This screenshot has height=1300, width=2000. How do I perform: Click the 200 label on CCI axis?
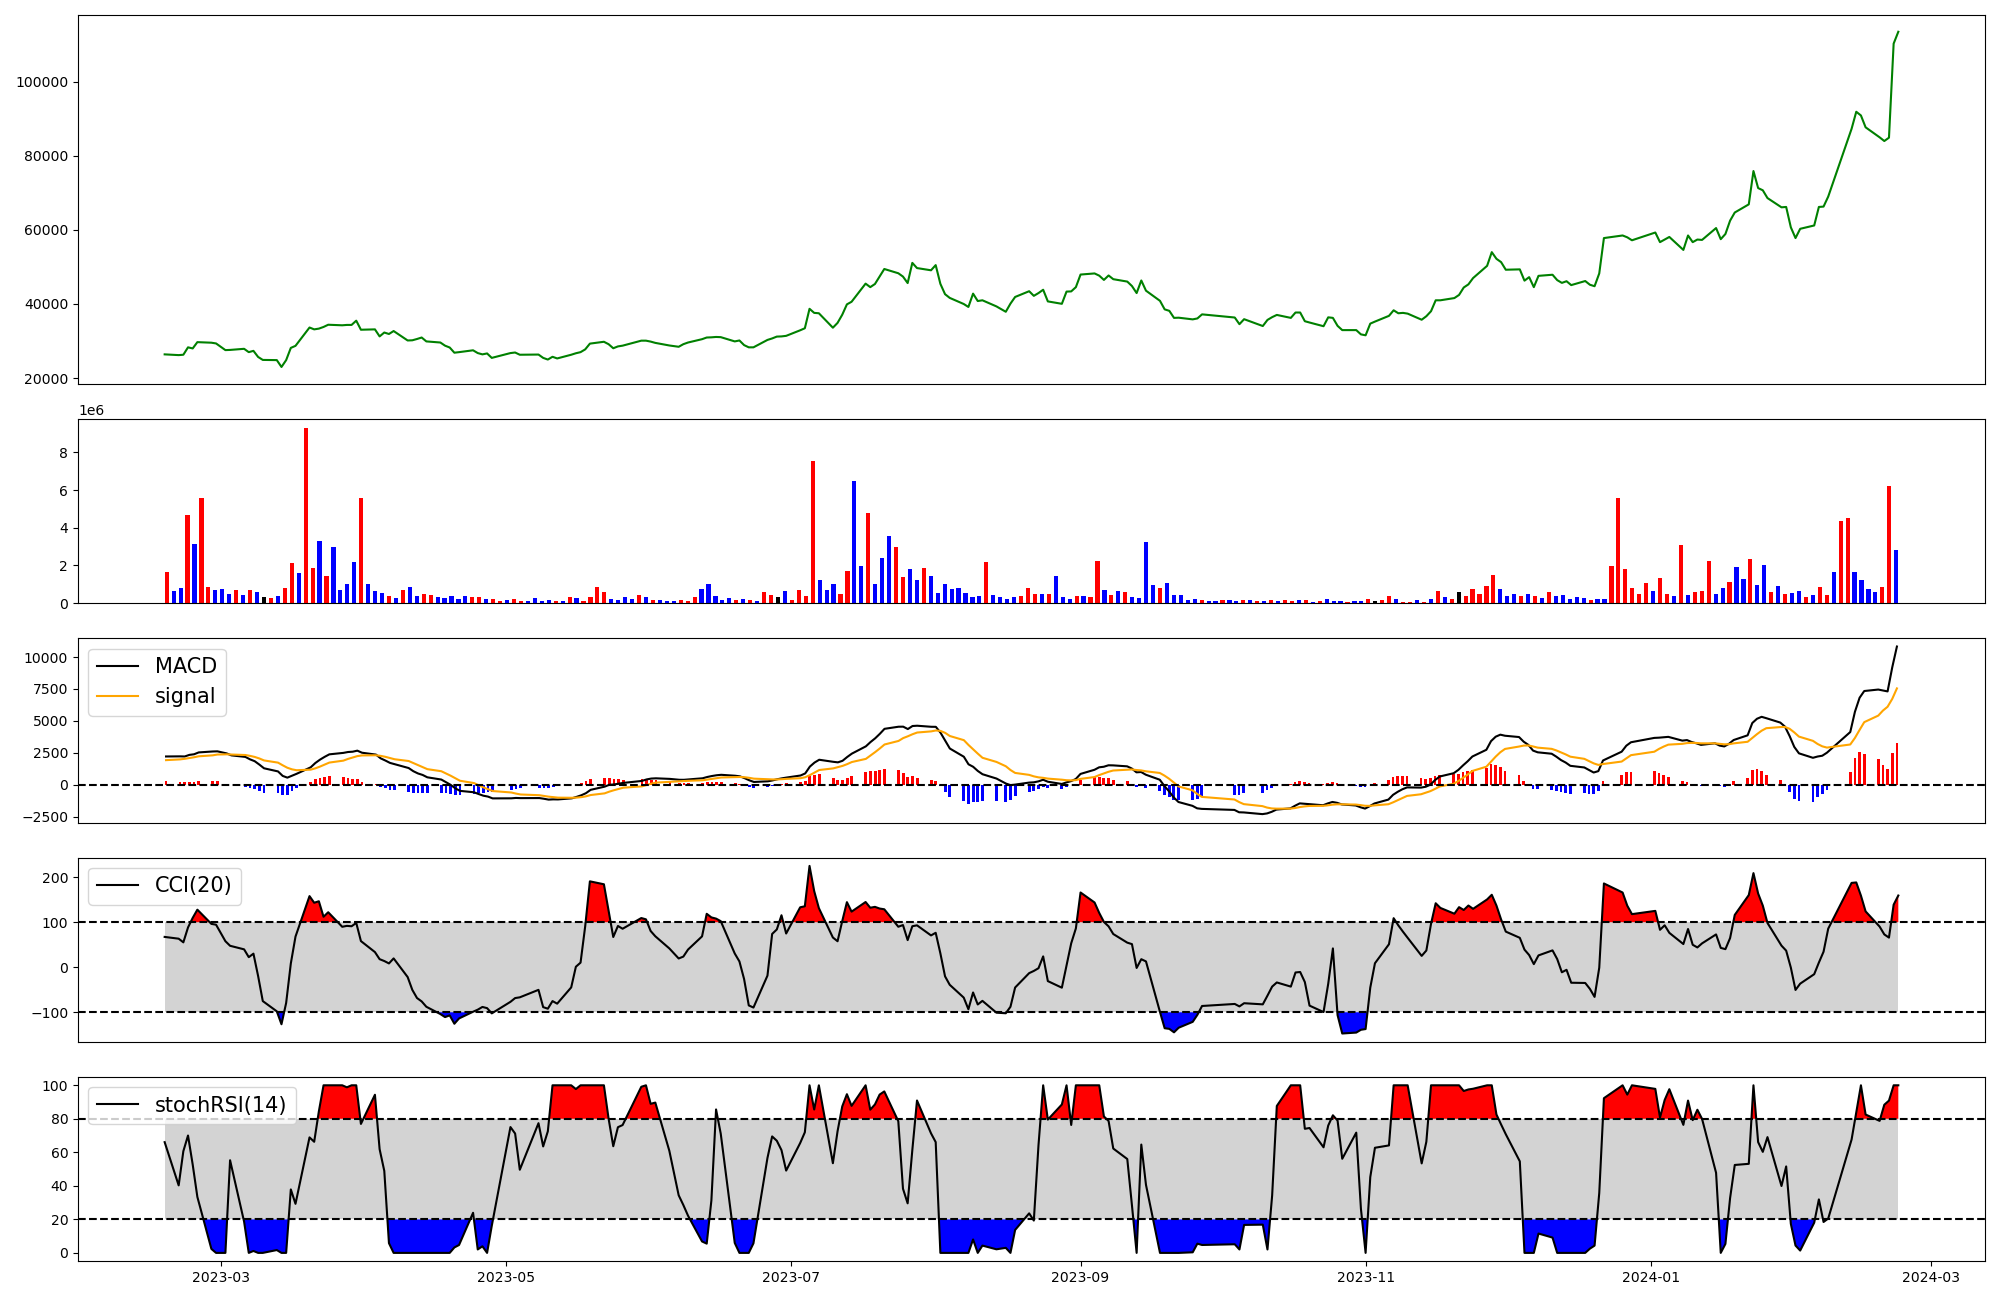pos(56,878)
